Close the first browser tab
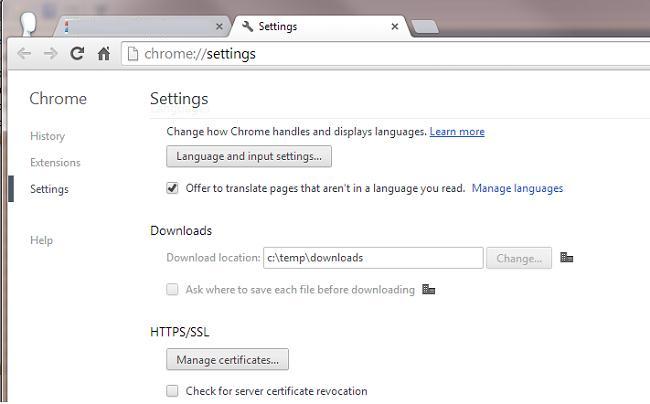650x404 pixels. coord(219,27)
